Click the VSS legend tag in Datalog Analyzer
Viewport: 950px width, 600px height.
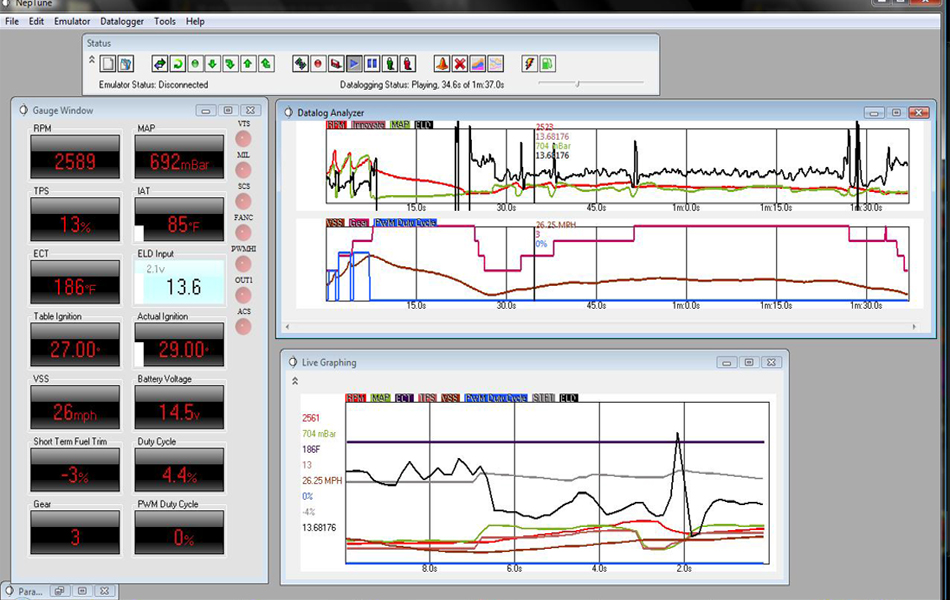[335, 223]
